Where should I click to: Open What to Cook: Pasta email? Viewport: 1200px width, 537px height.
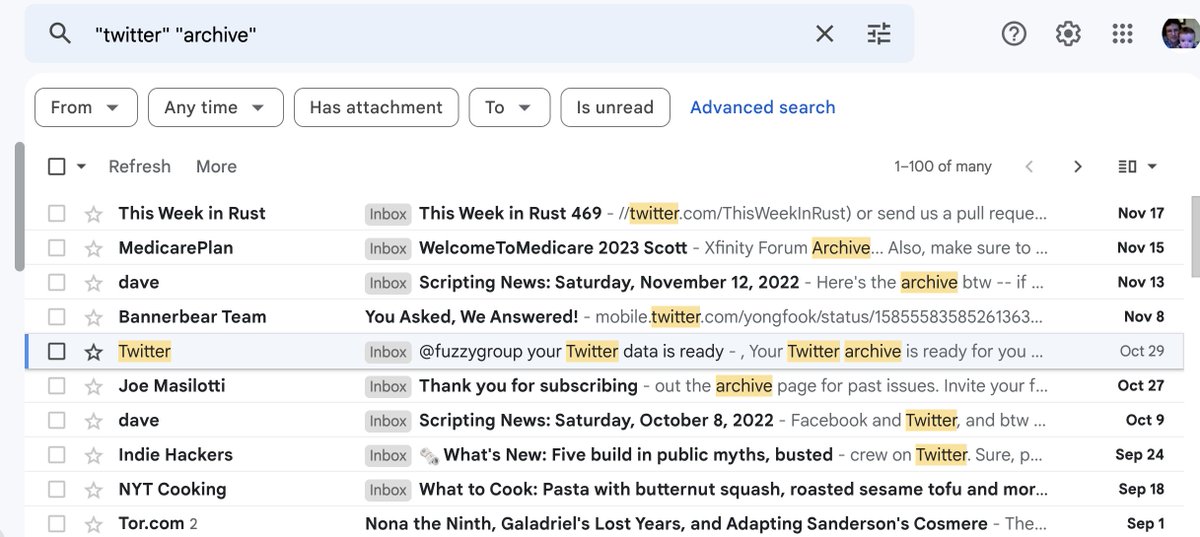pos(604,489)
